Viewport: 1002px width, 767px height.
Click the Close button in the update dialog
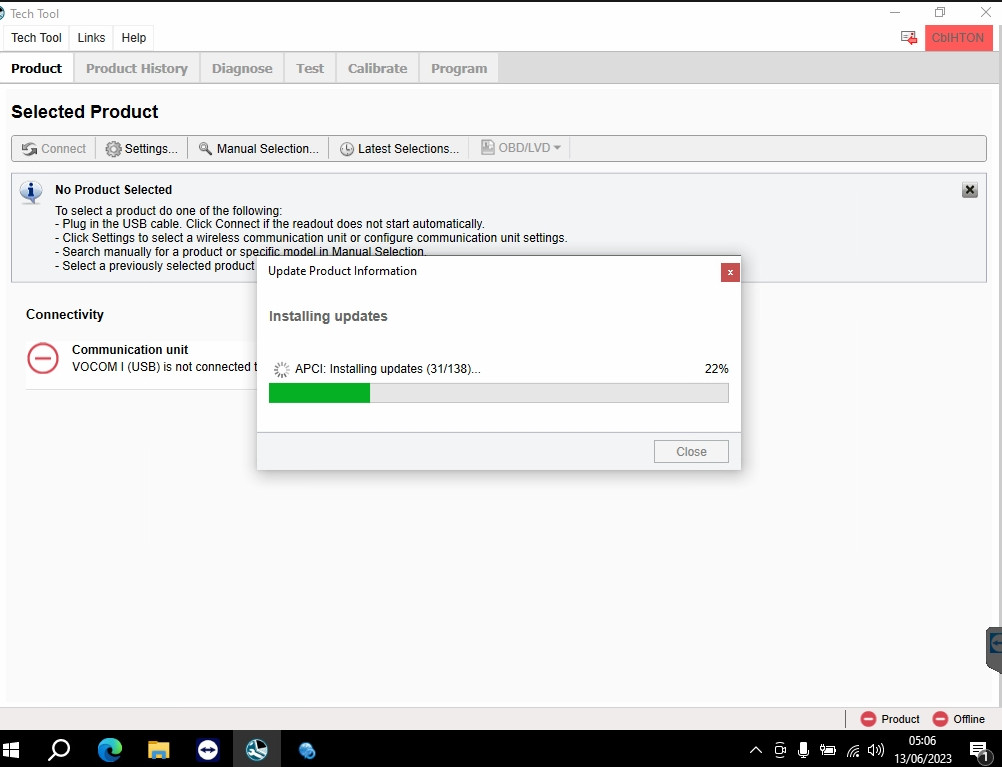click(x=691, y=451)
